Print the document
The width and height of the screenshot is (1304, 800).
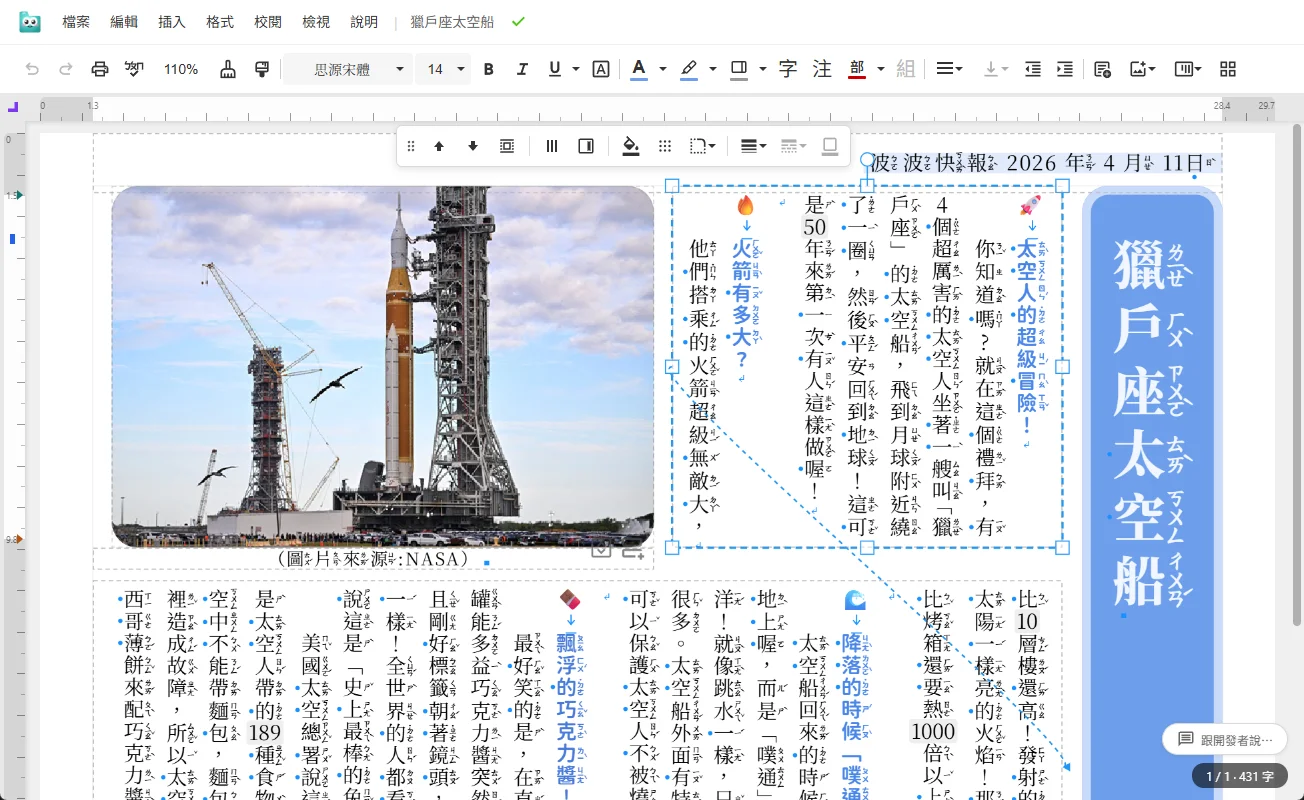point(100,69)
